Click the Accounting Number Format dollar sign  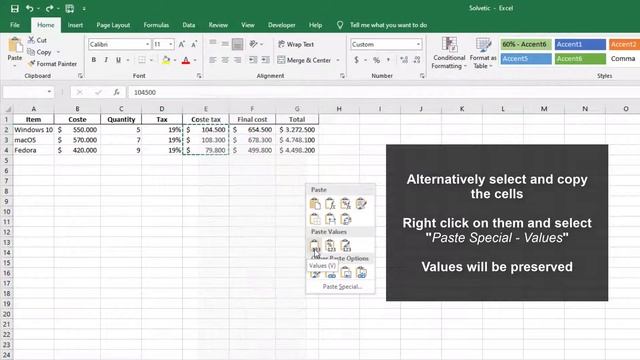[356, 60]
